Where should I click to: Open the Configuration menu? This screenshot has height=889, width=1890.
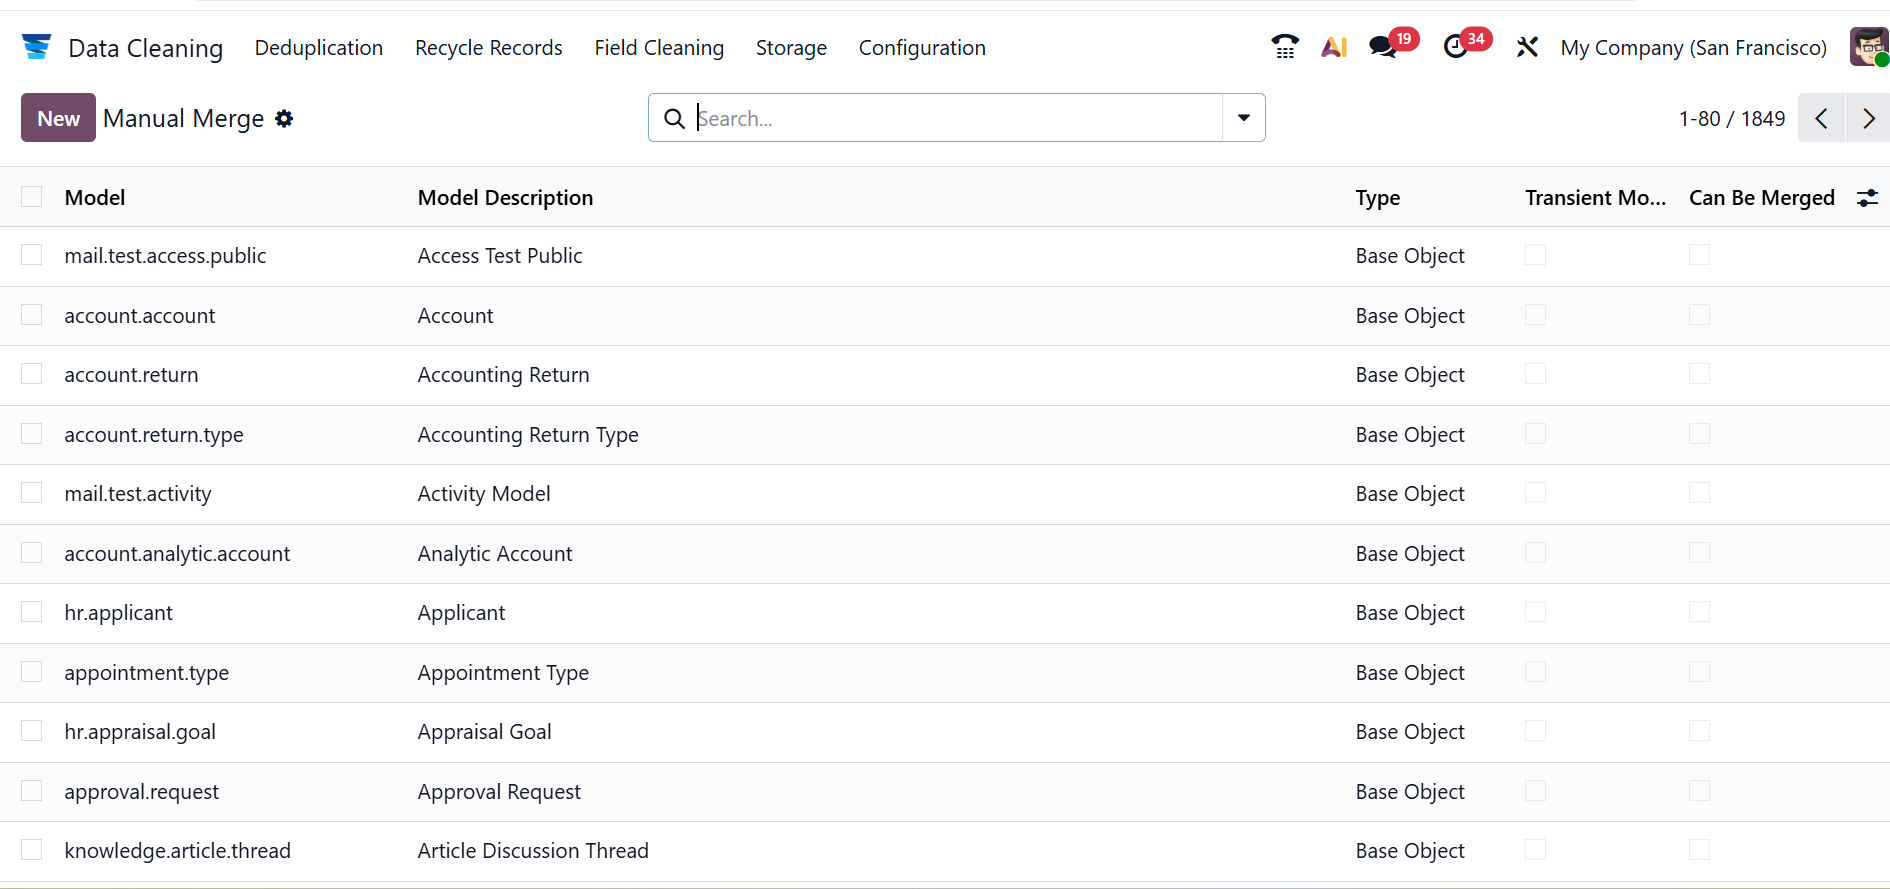click(921, 48)
